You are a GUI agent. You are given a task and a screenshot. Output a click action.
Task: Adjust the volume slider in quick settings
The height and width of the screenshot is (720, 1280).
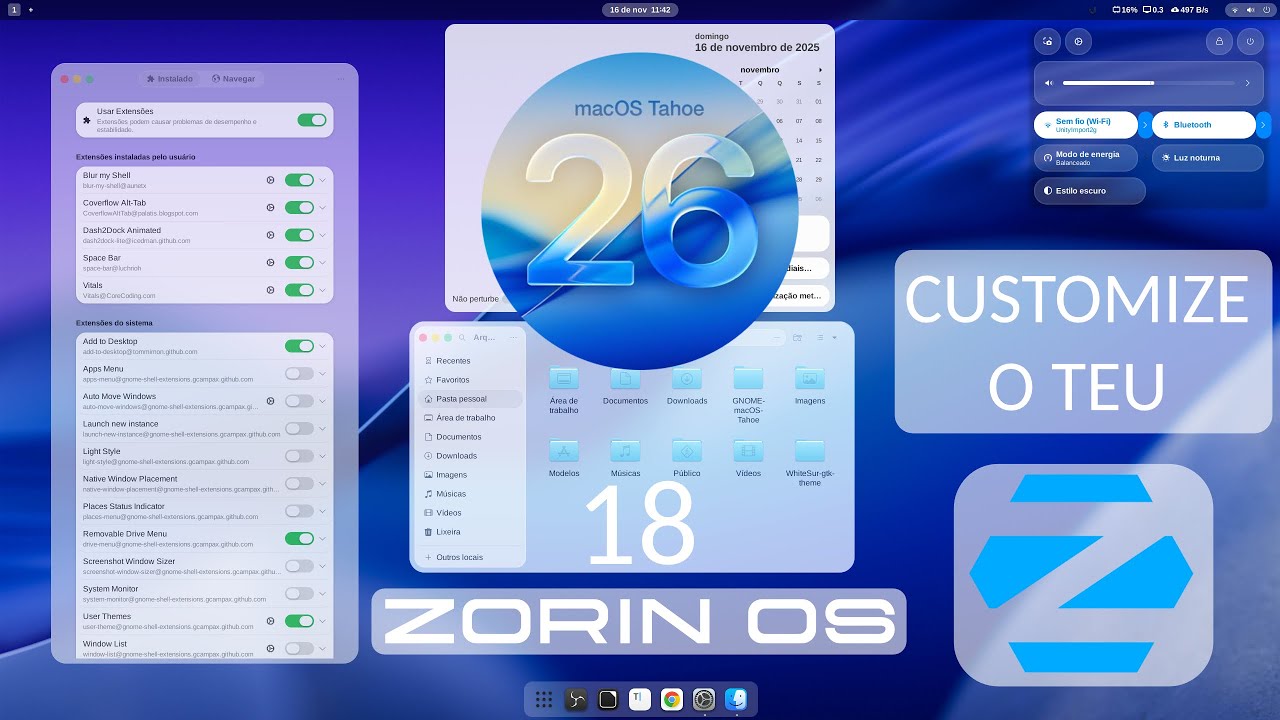[x=1148, y=83]
